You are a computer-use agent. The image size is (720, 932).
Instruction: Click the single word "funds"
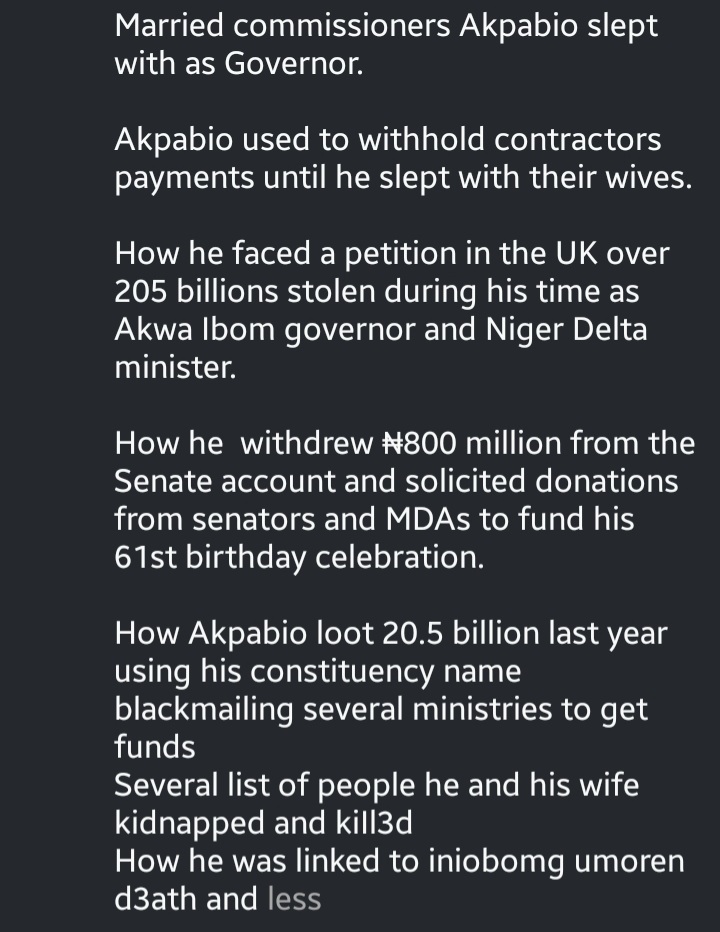(x=155, y=747)
